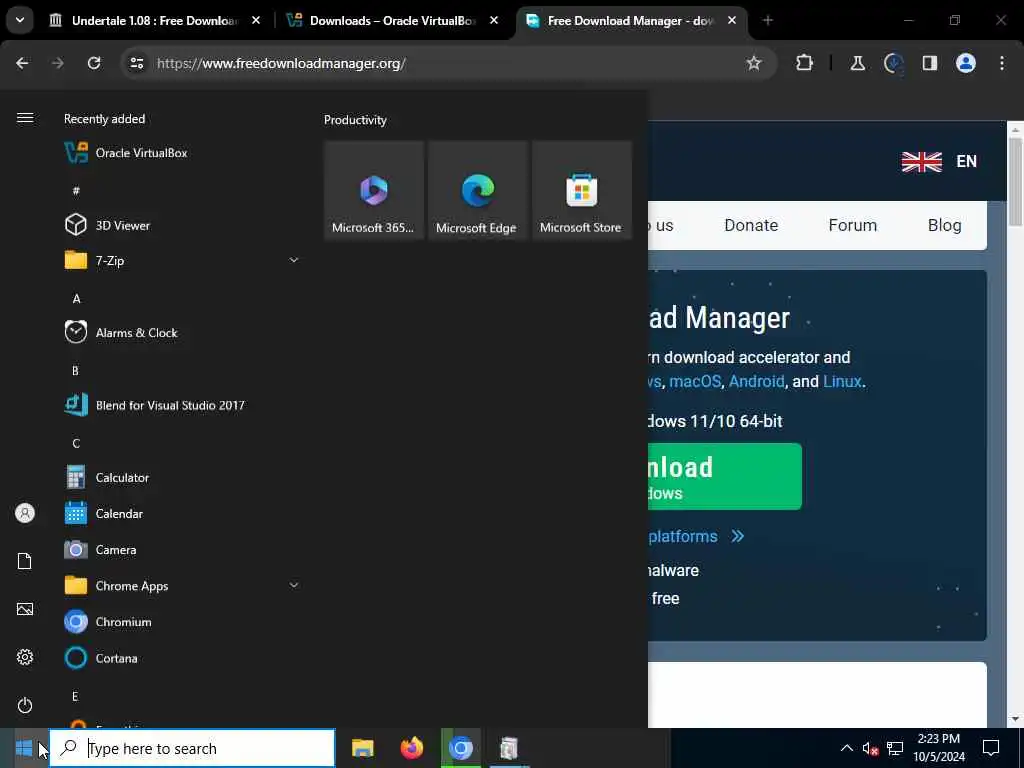
Task: Open user account icon in Start sidebar
Action: tap(25, 513)
